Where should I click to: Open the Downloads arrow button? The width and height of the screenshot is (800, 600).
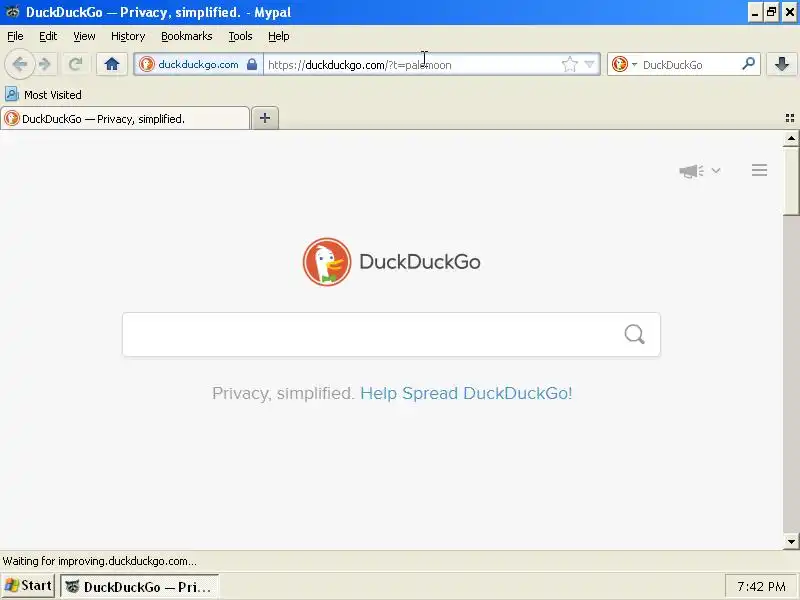(x=782, y=64)
